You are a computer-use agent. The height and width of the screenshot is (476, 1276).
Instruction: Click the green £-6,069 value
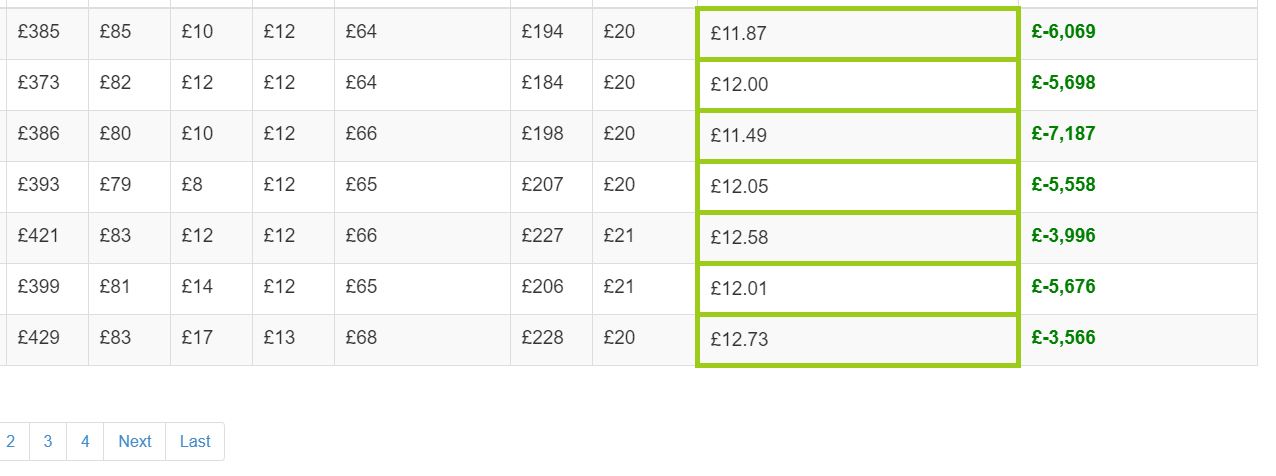pyautogui.click(x=1063, y=32)
